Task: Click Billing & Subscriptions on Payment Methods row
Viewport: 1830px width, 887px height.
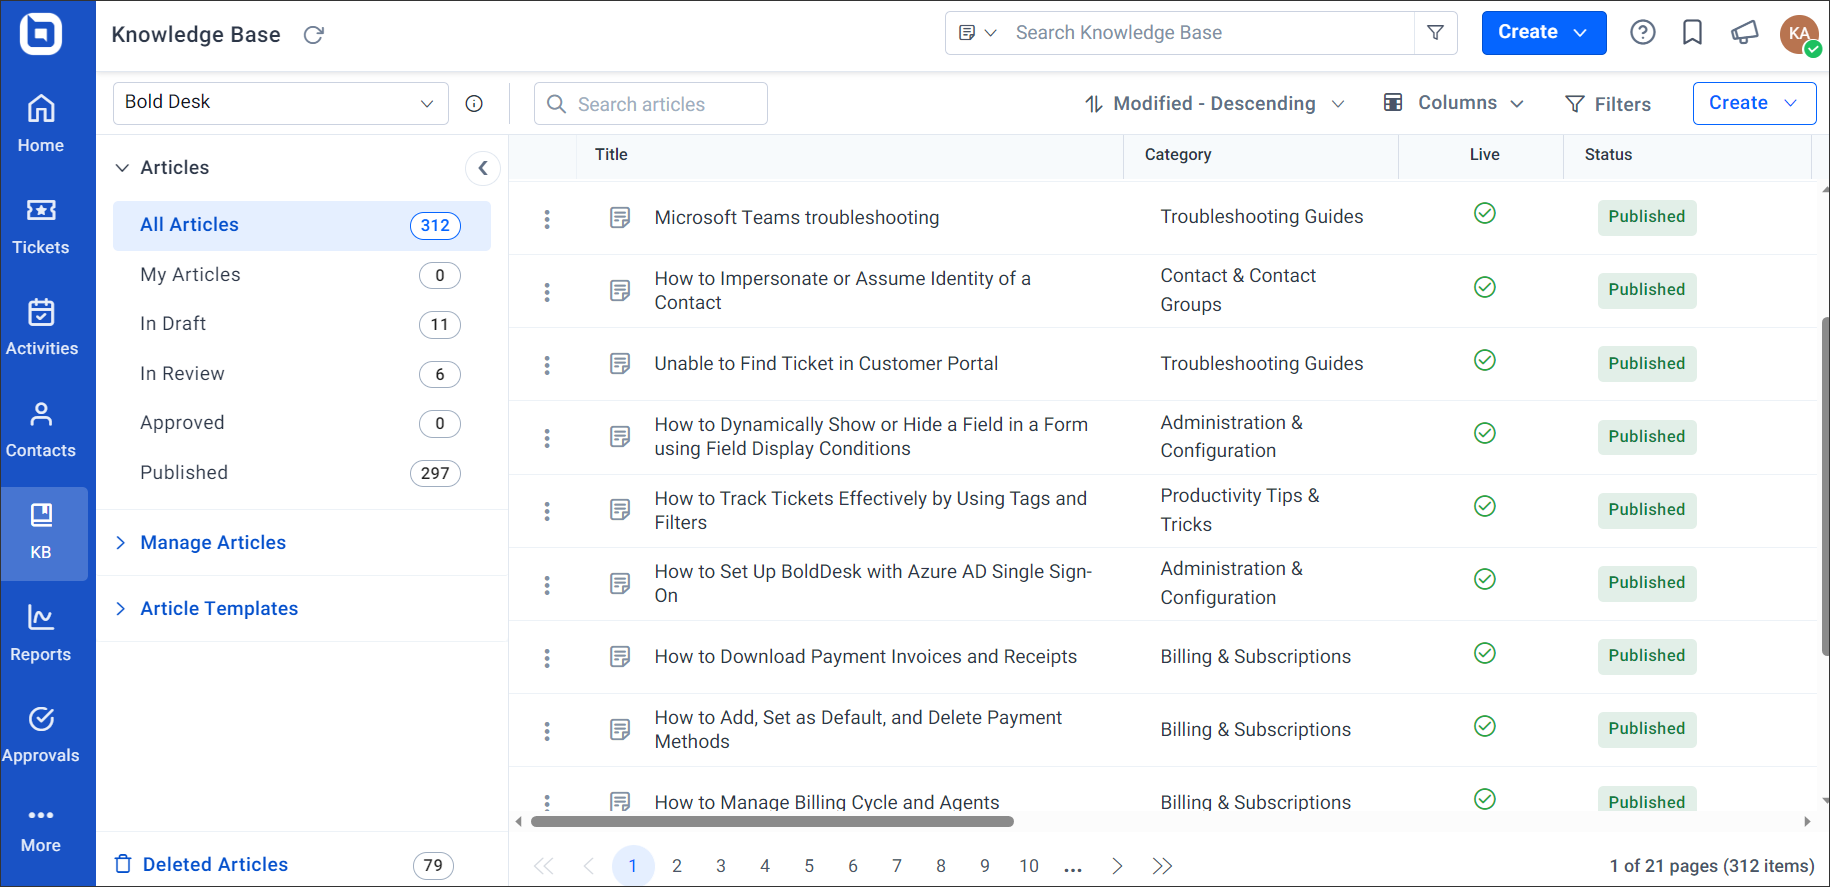Action: pos(1256,730)
